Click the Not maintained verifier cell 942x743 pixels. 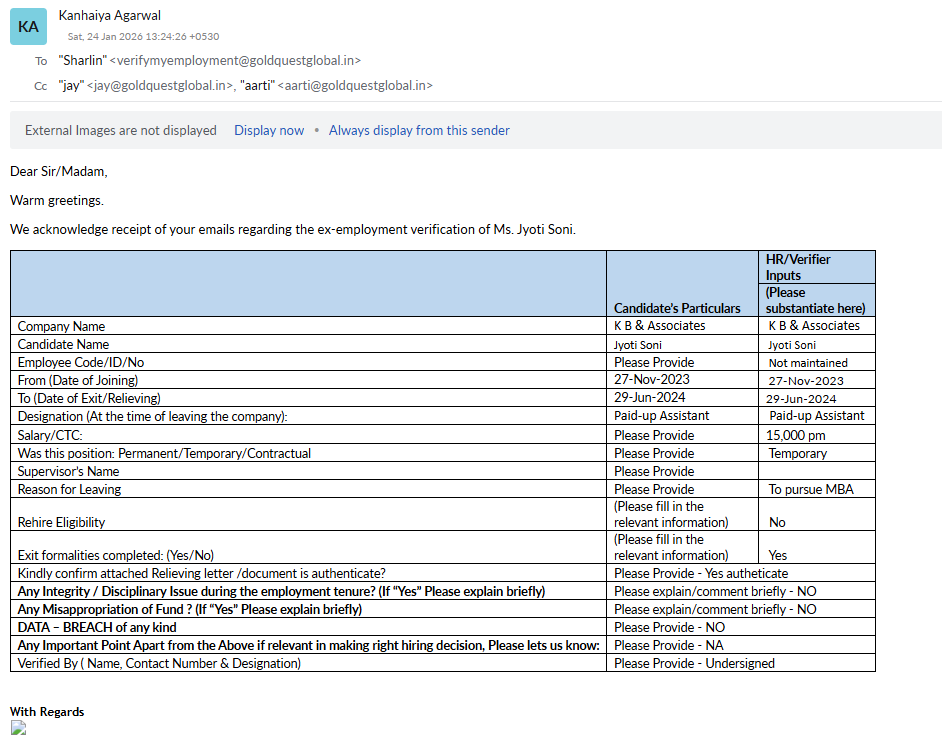[x=808, y=363]
